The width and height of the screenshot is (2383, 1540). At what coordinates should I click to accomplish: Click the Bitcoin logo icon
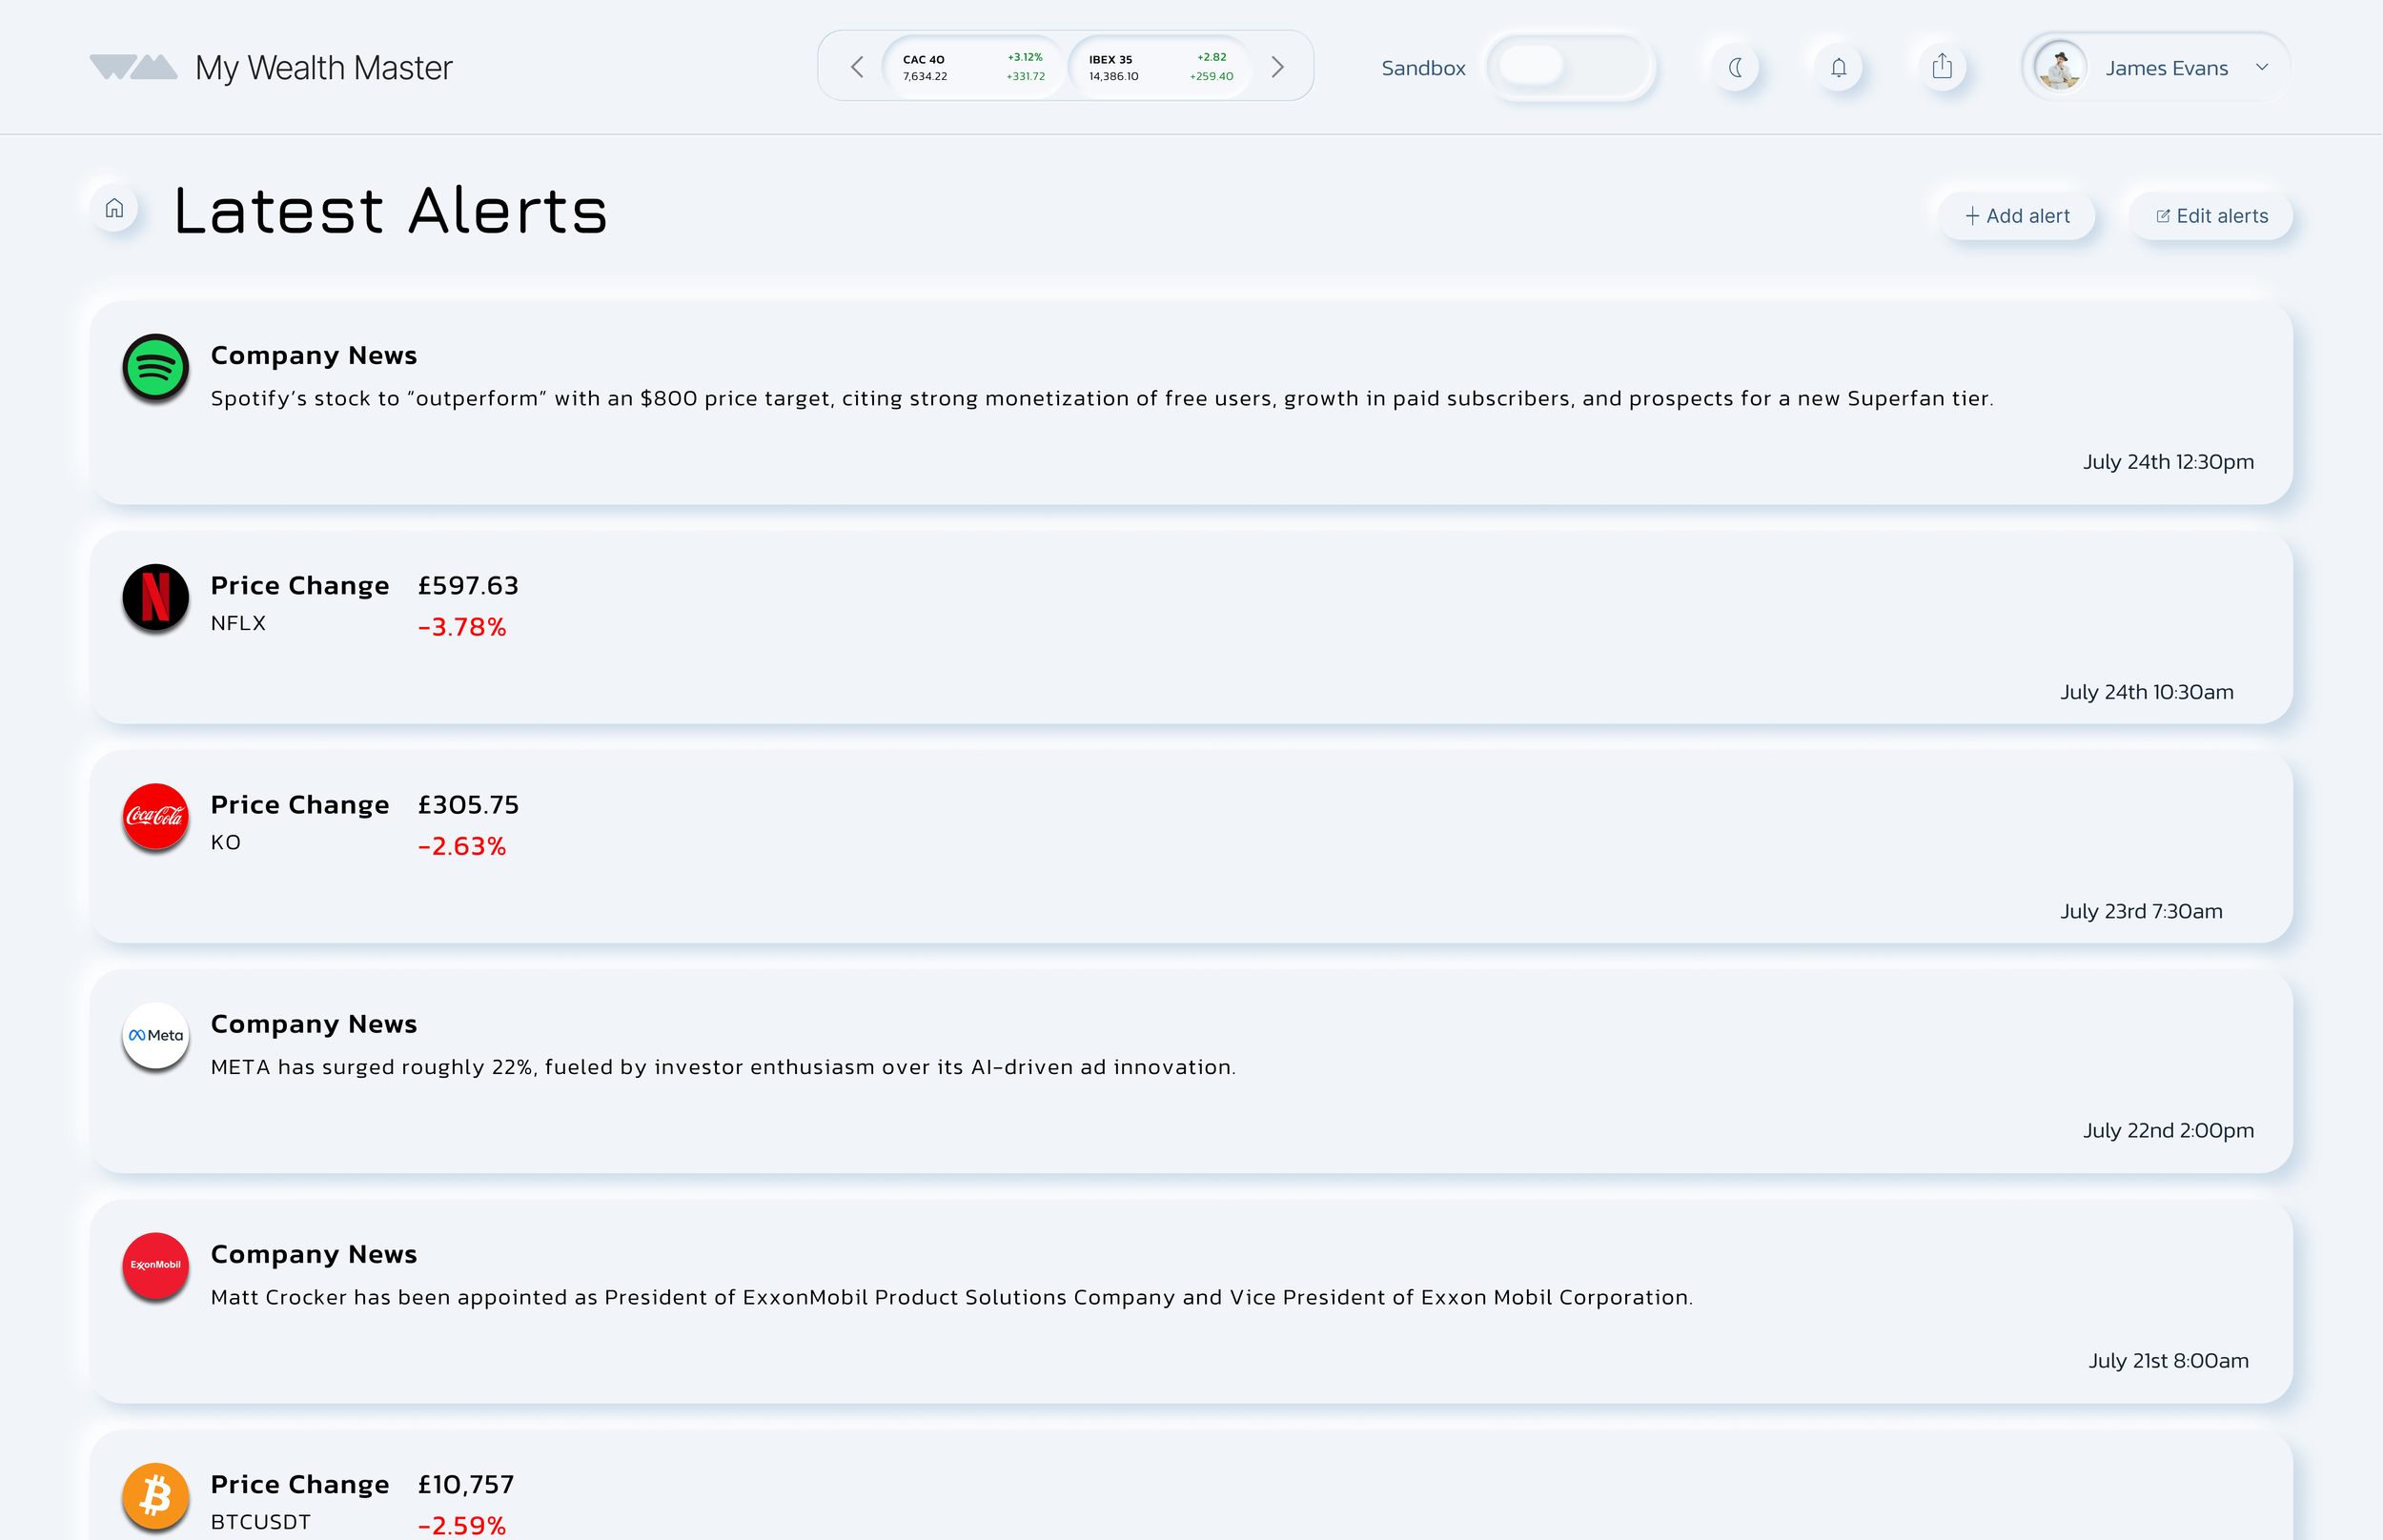(x=155, y=1495)
